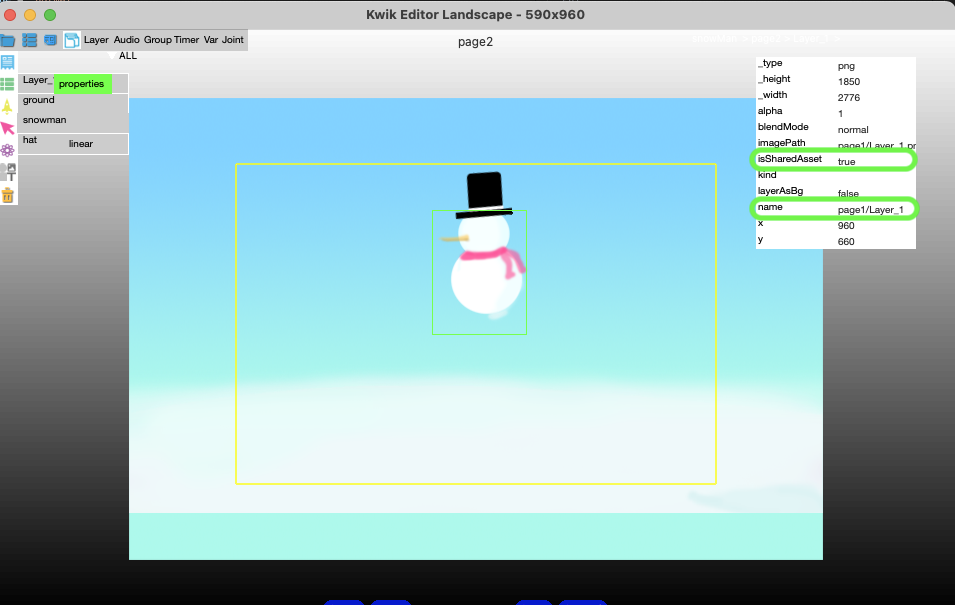Screen dimensions: 955x605
Task: Open the blendMode normal value
Action: (853, 129)
